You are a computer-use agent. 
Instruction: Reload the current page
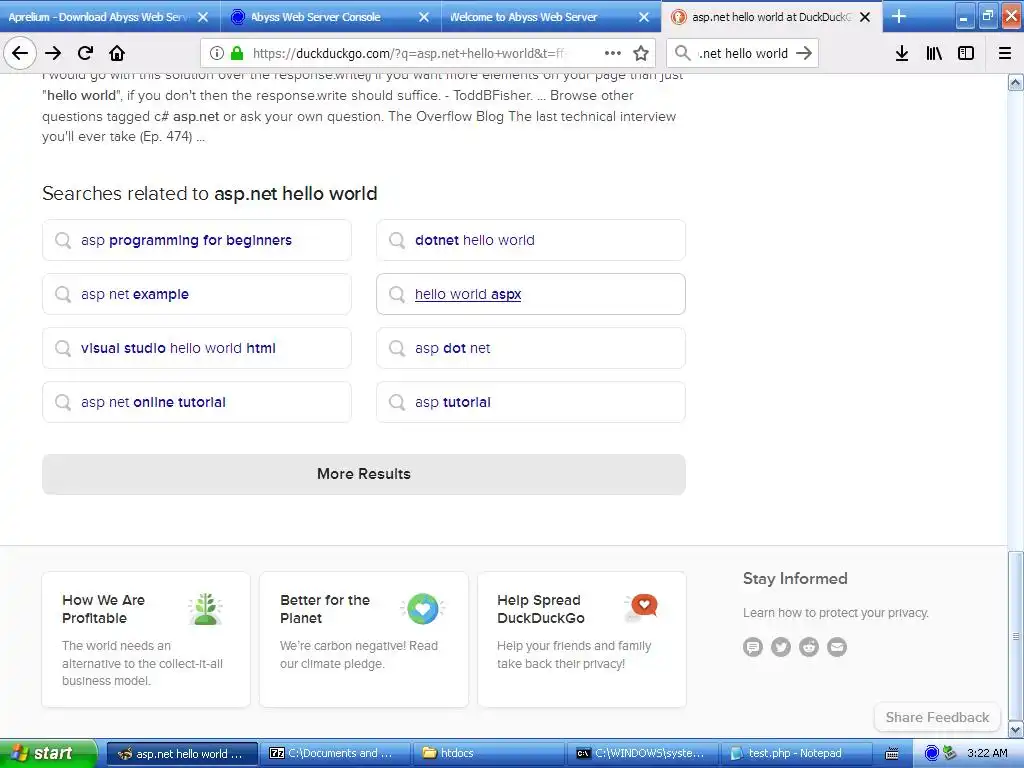(85, 53)
